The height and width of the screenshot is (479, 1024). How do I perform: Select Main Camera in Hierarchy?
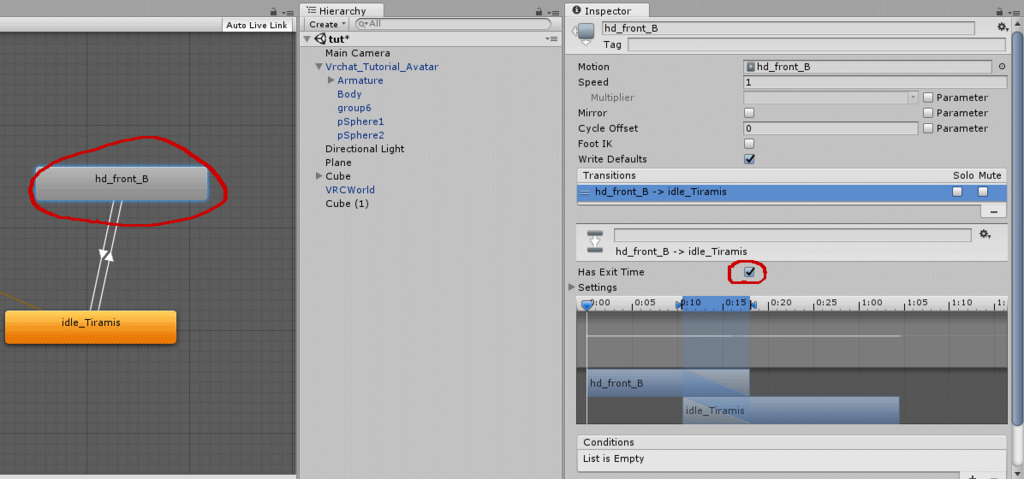tap(357, 53)
